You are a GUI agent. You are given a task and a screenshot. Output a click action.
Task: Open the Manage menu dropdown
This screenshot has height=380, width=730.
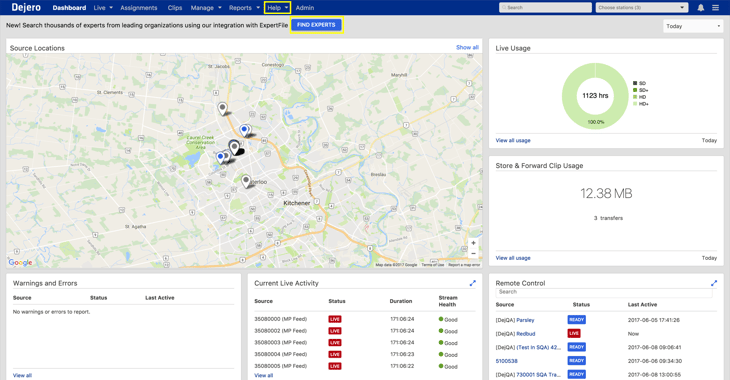[x=206, y=7]
